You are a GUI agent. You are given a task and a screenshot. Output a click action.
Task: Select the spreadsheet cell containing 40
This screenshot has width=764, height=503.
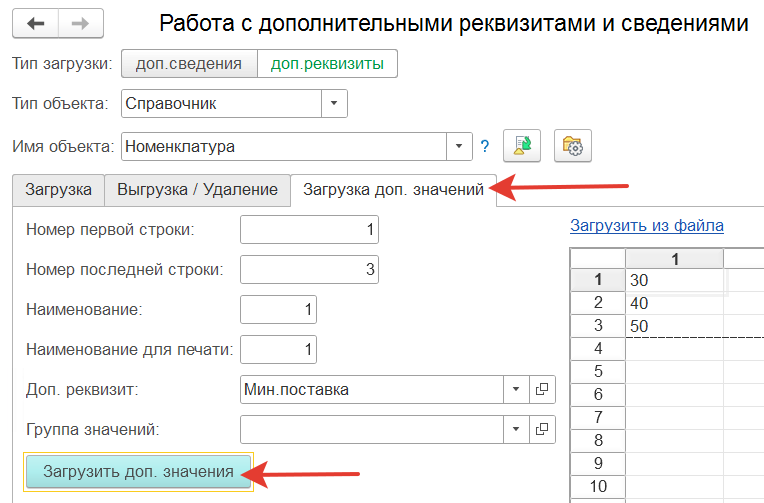click(x=674, y=303)
